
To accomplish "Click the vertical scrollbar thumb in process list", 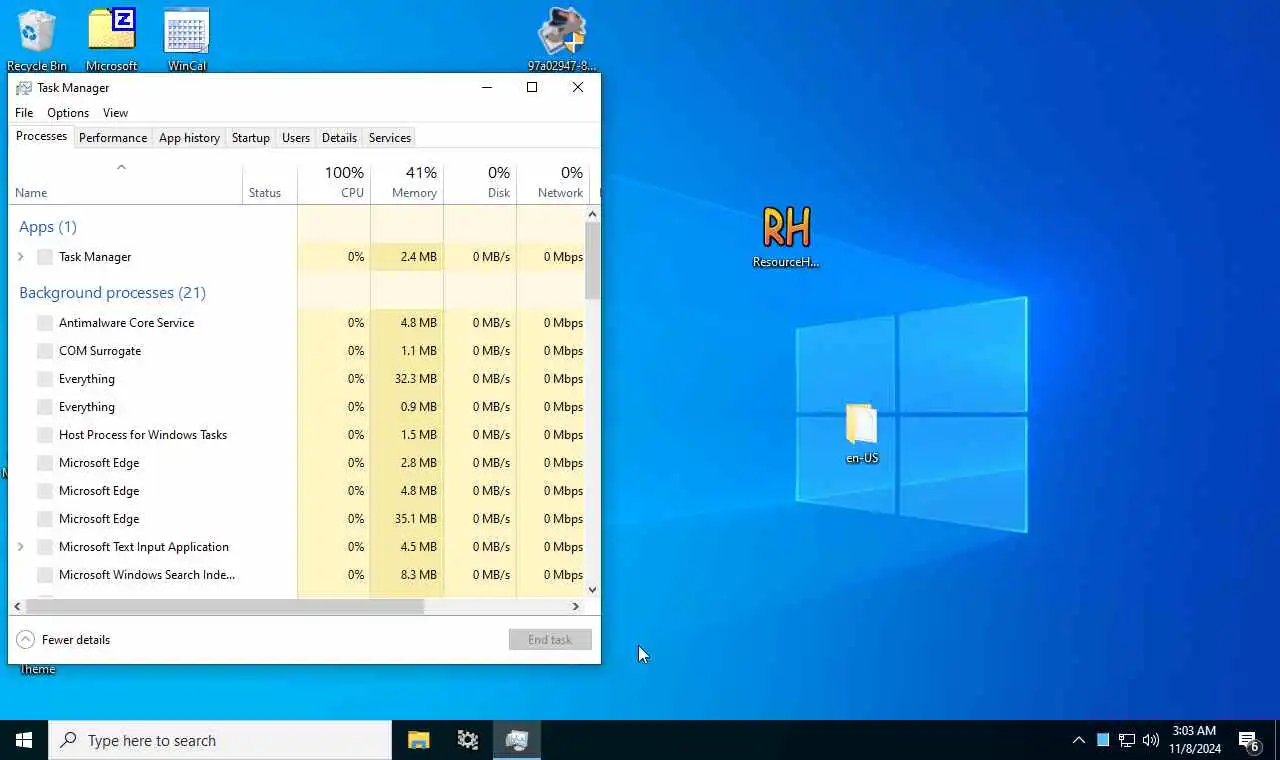I will coord(593,261).
